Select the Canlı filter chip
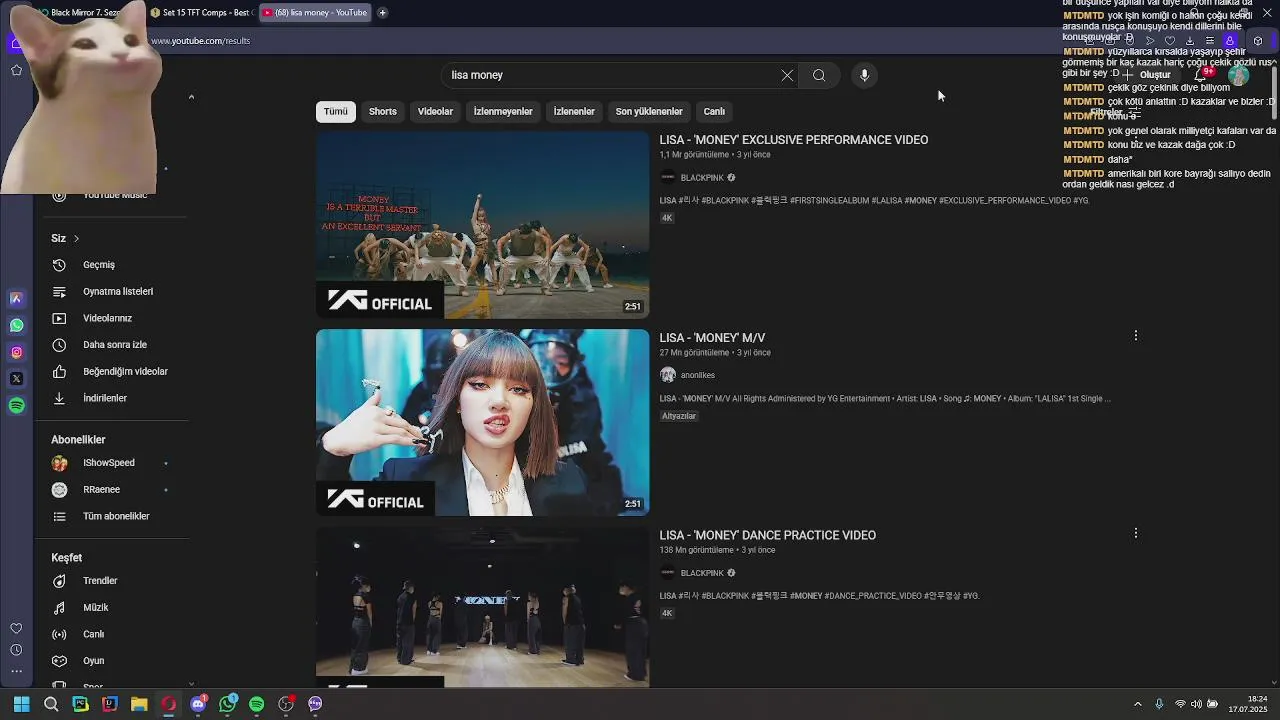The height and width of the screenshot is (720, 1280). [714, 111]
